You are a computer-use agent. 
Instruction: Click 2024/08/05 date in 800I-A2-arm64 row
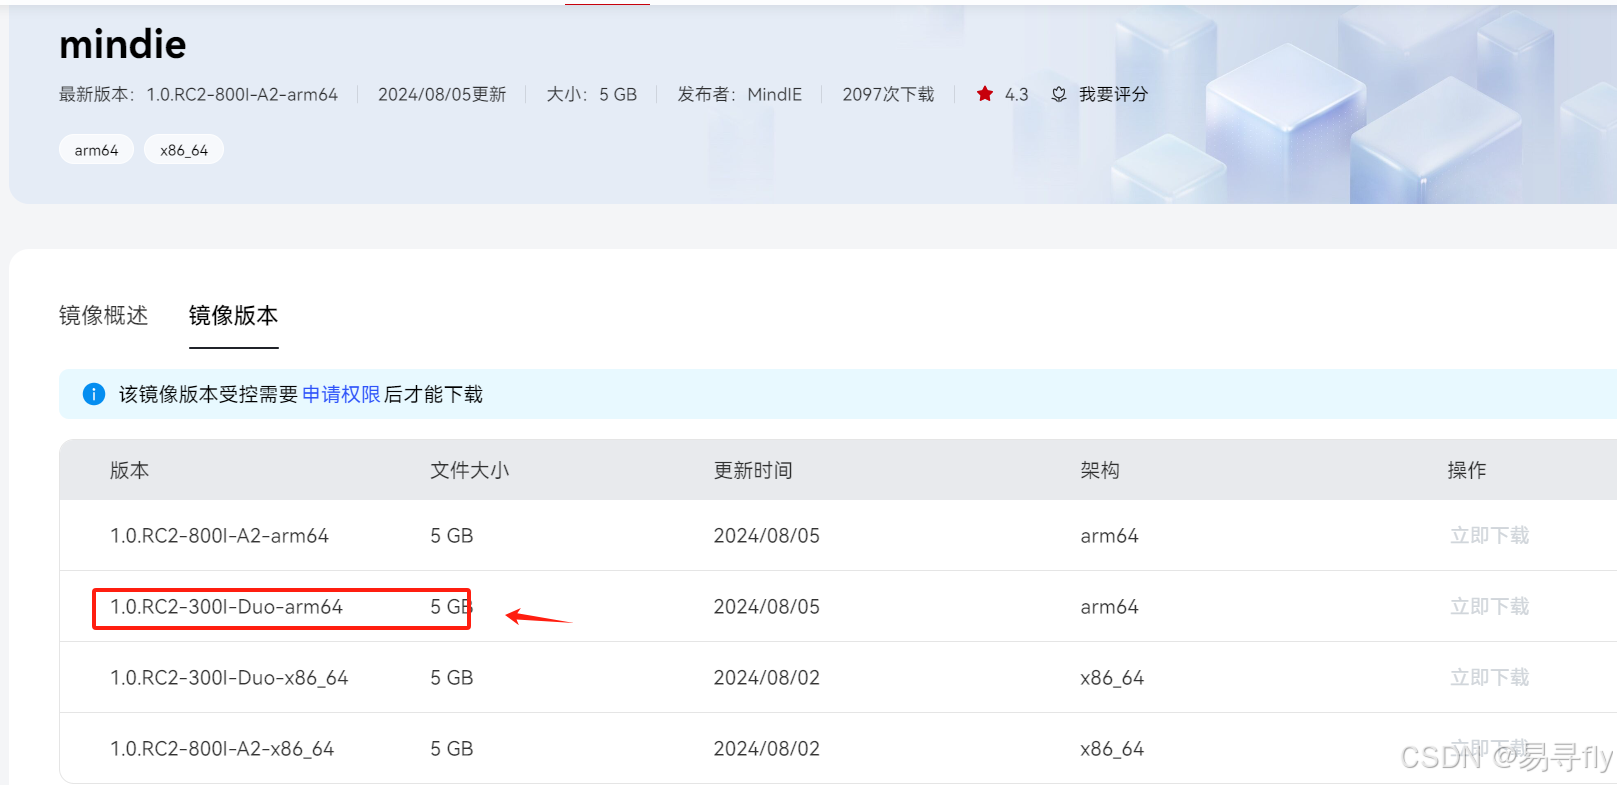pos(767,536)
